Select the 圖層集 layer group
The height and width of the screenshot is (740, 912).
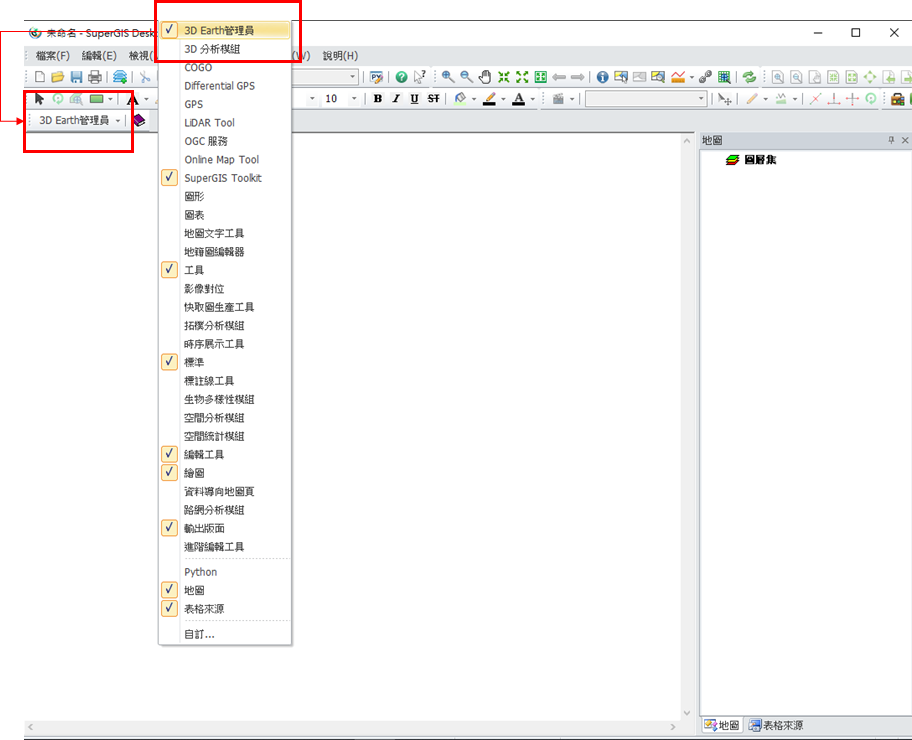[x=751, y=159]
